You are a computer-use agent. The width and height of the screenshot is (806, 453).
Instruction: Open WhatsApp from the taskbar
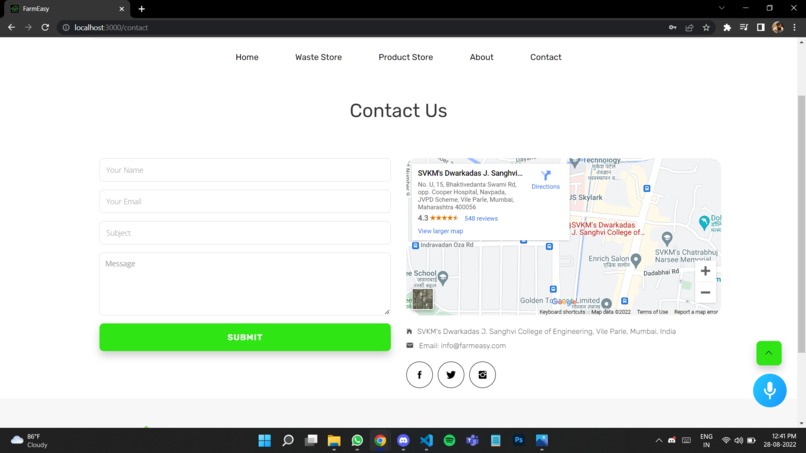coord(357,440)
